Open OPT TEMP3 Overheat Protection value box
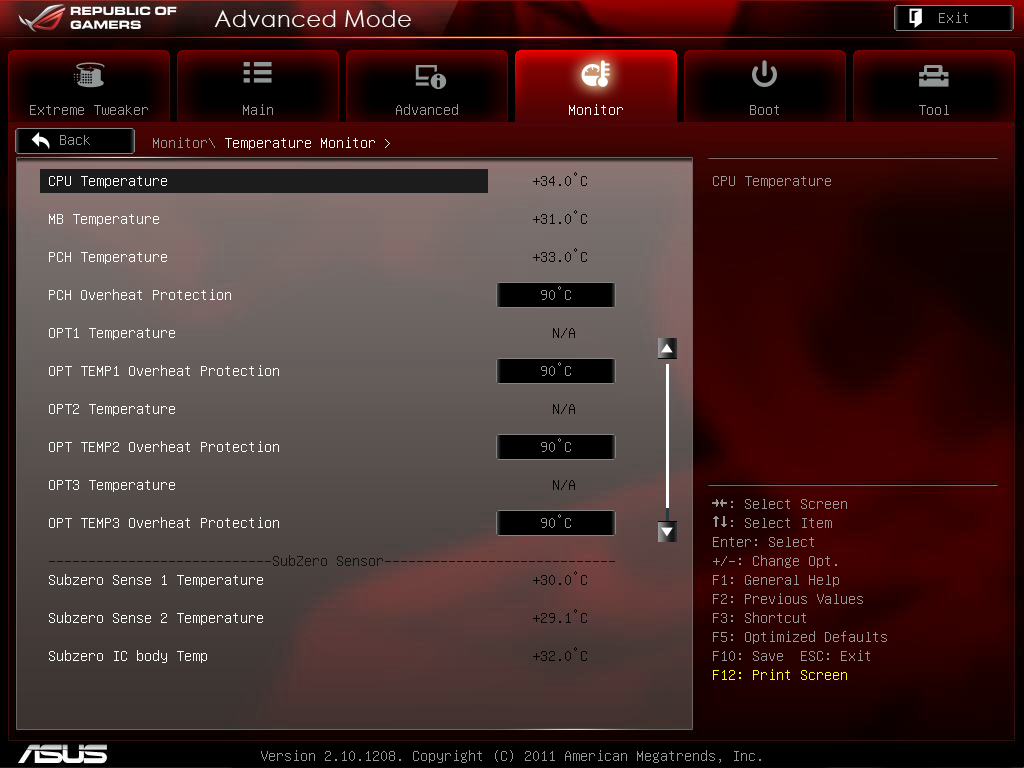1024x768 pixels. pyautogui.click(x=556, y=523)
